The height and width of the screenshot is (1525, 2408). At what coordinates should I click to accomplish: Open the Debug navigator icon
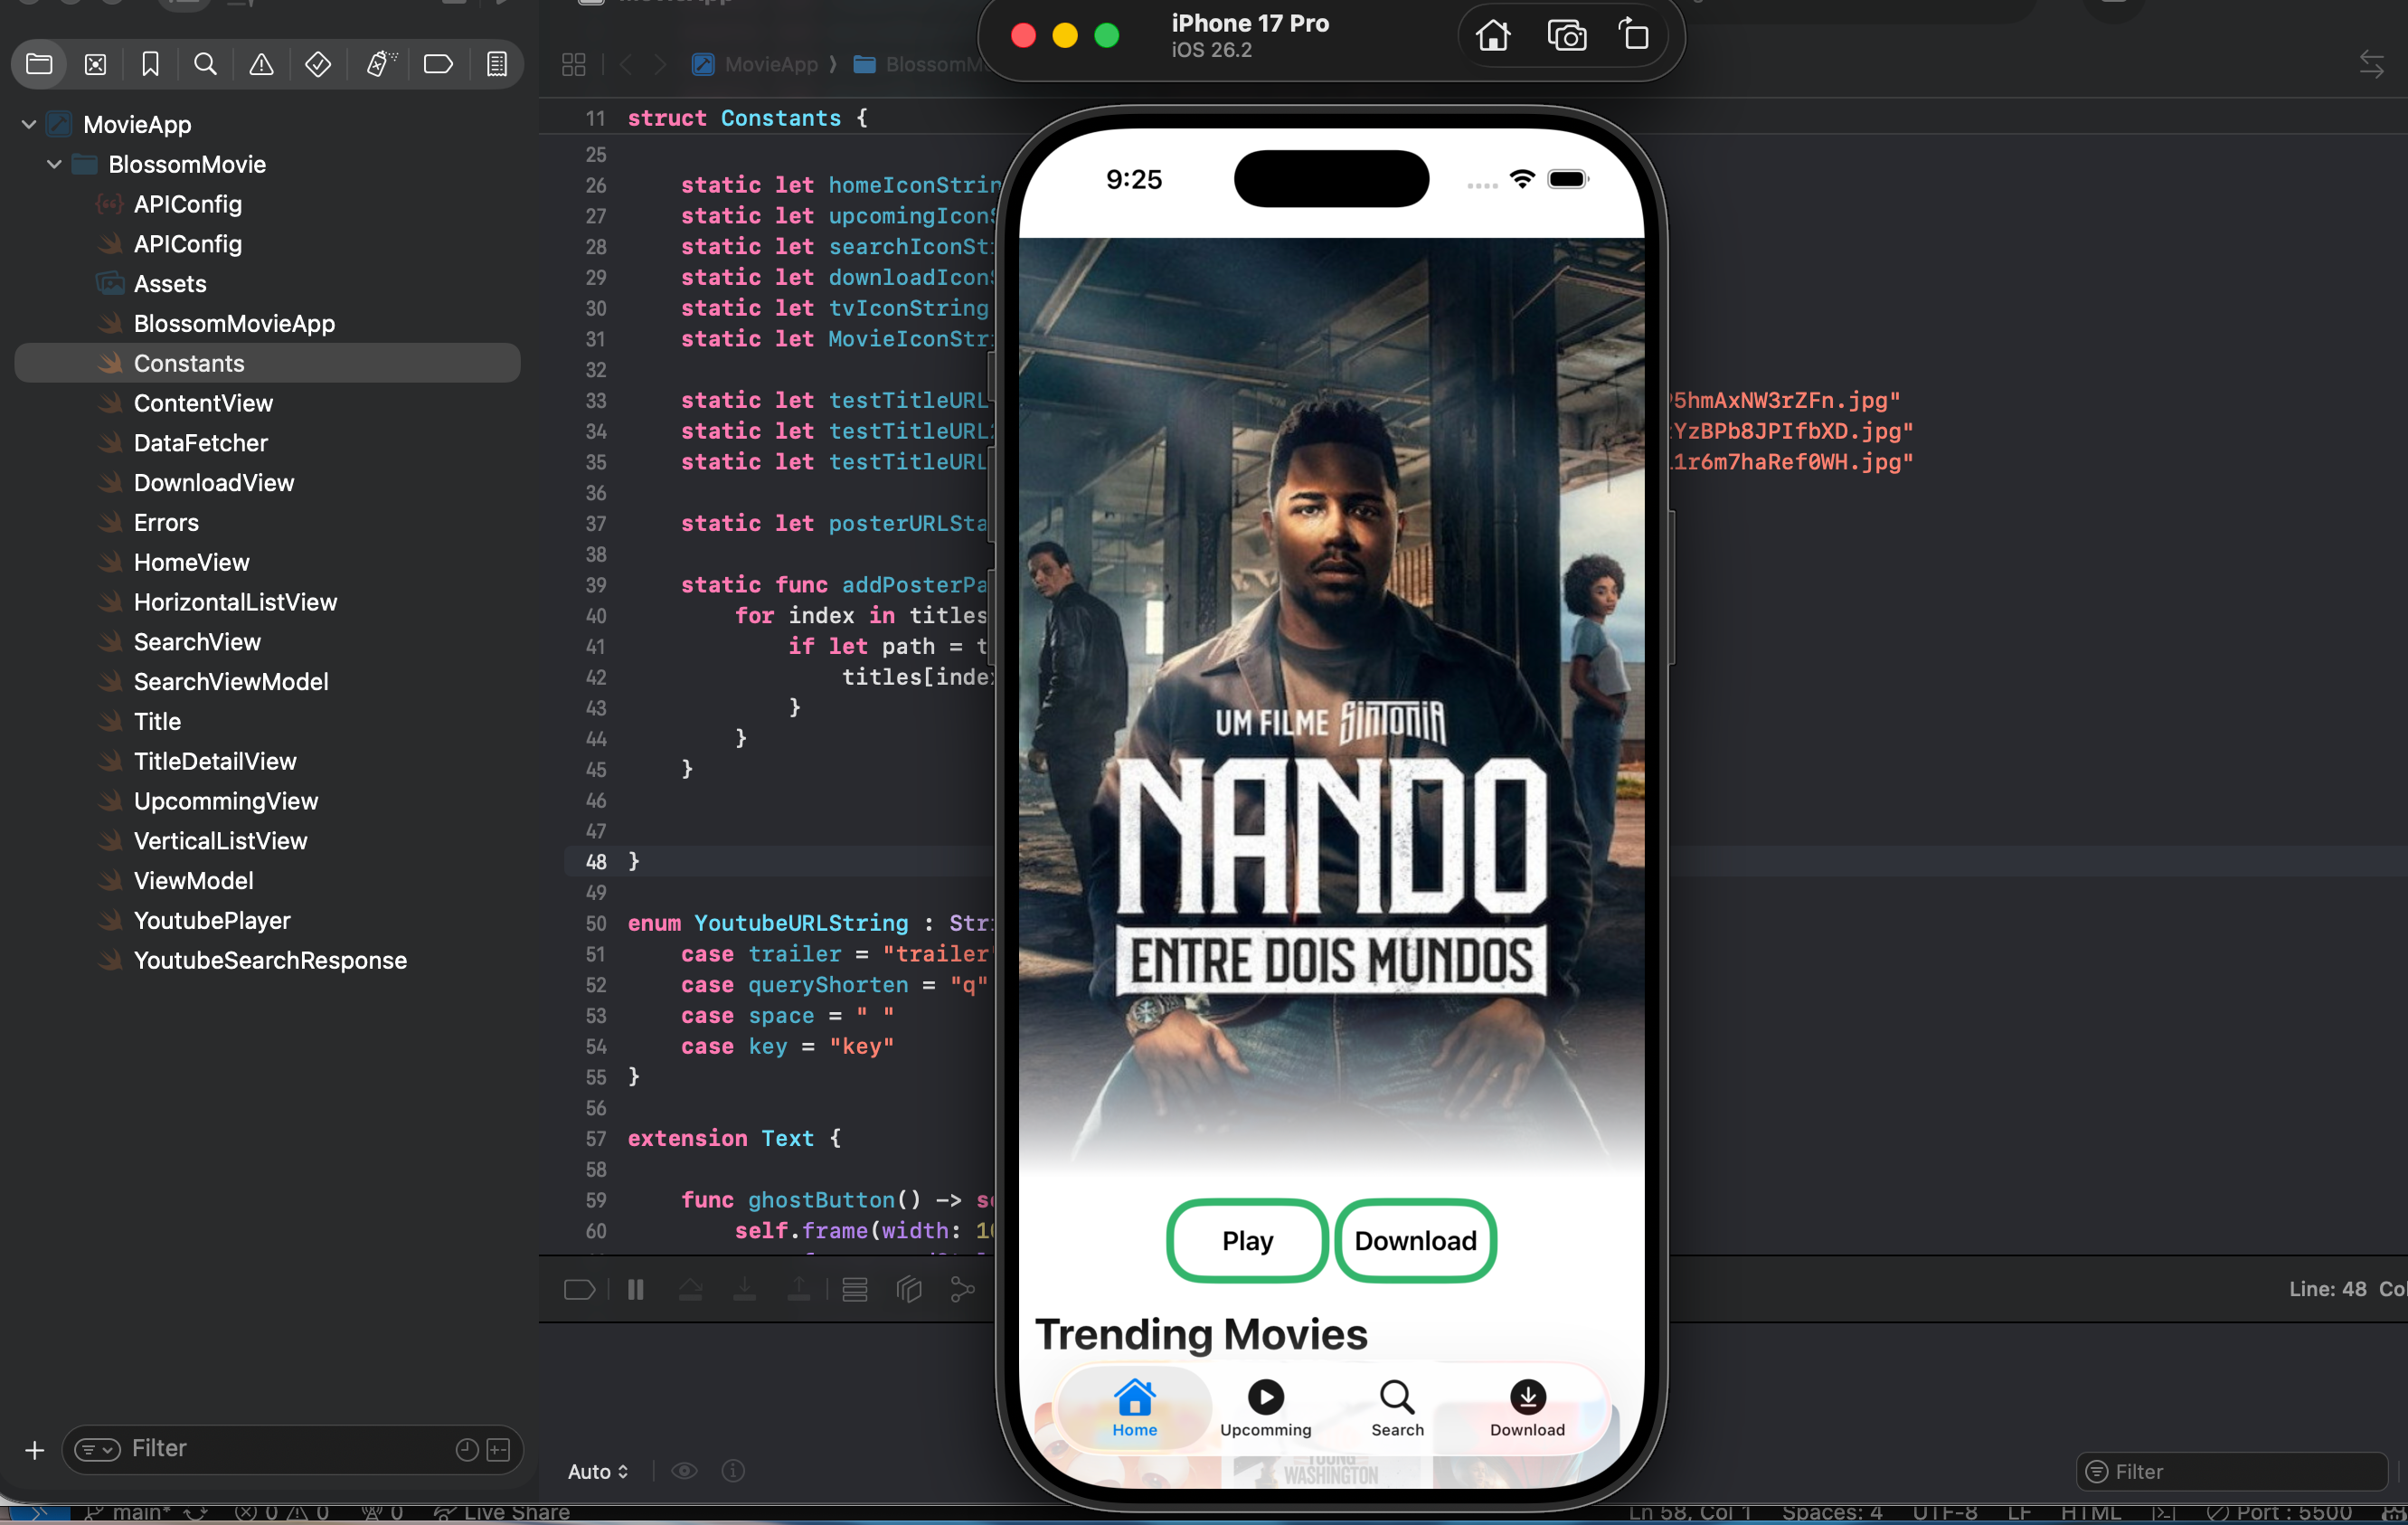point(381,65)
